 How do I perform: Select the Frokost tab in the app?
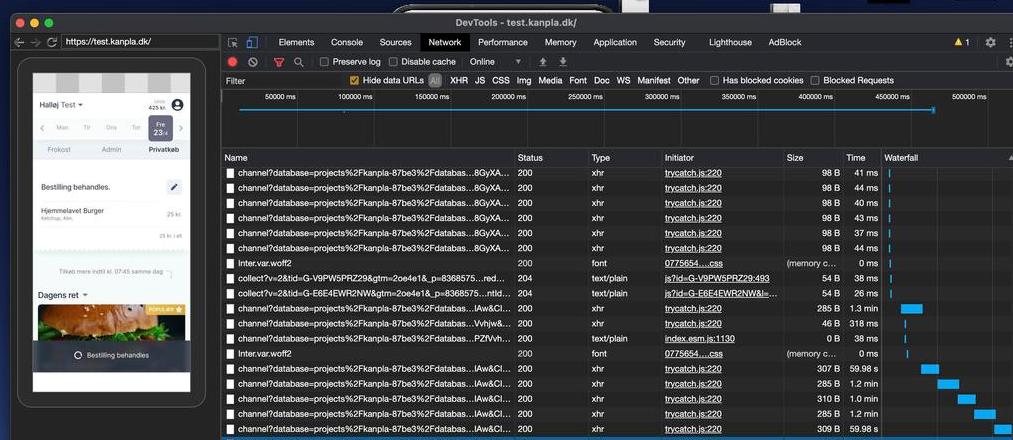click(59, 149)
